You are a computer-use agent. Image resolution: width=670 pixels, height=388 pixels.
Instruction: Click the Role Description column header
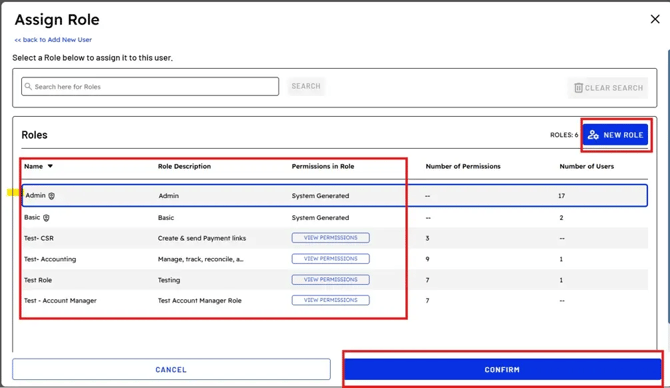[184, 166]
